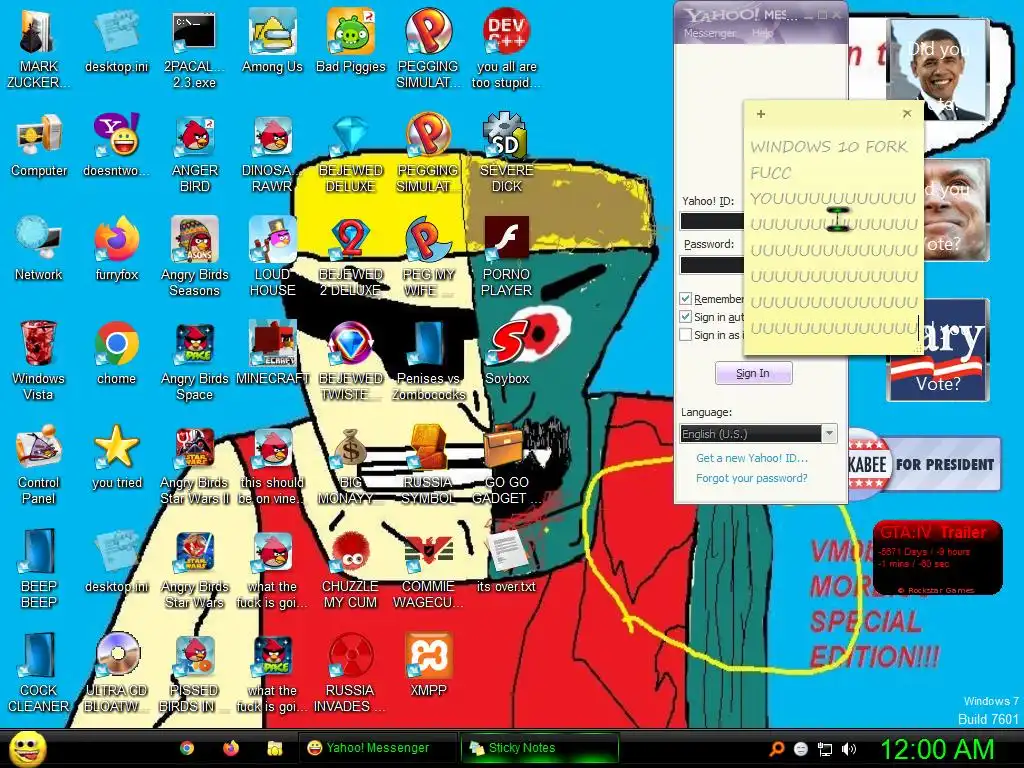Click the smiley Start button

coord(27,748)
